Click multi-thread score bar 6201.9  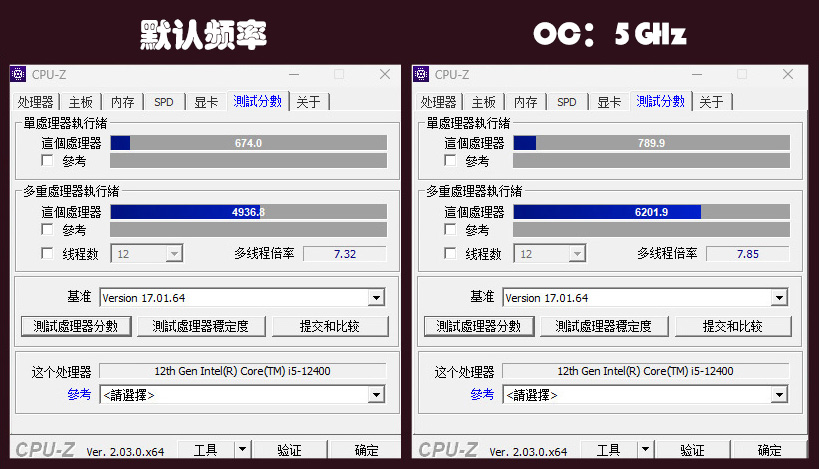pyautogui.click(x=652, y=212)
